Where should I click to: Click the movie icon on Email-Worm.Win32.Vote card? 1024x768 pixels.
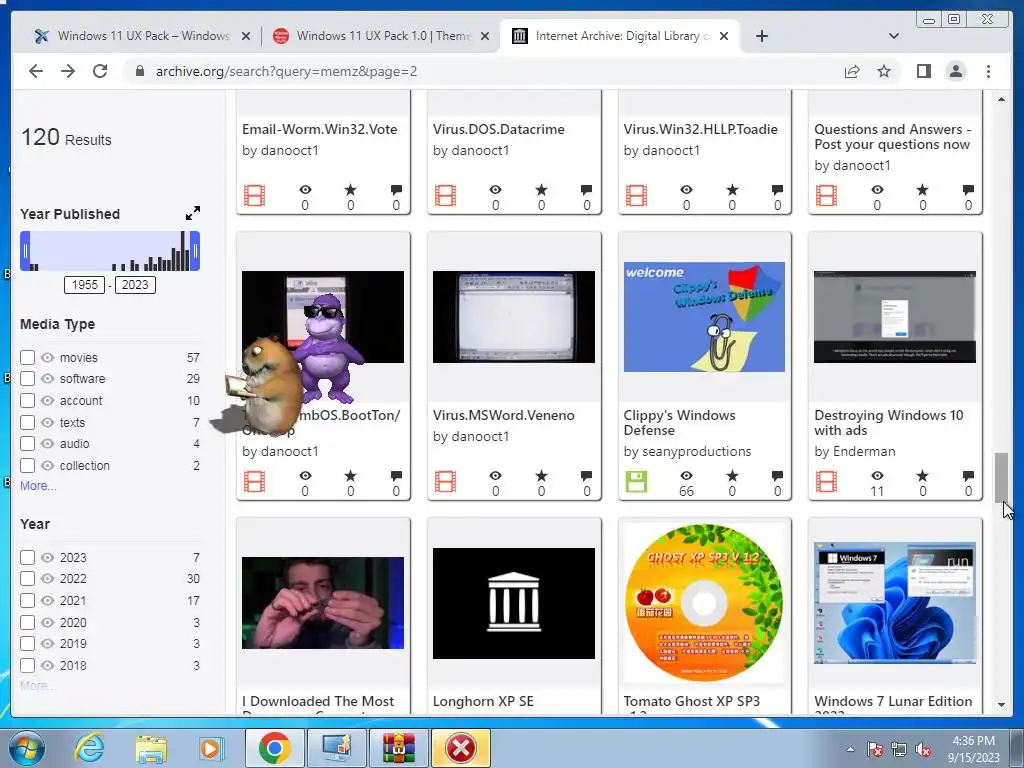point(254,196)
